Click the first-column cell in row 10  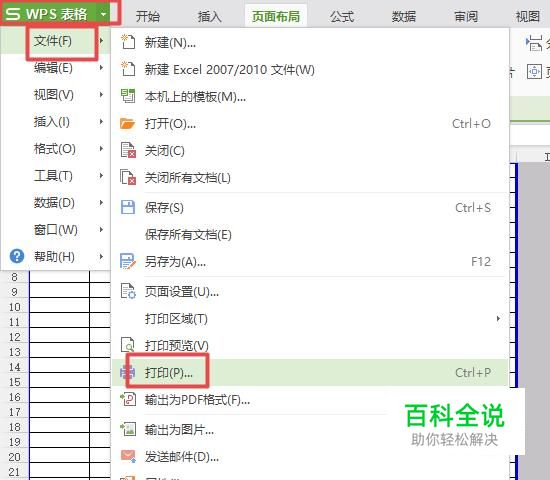coord(59,305)
